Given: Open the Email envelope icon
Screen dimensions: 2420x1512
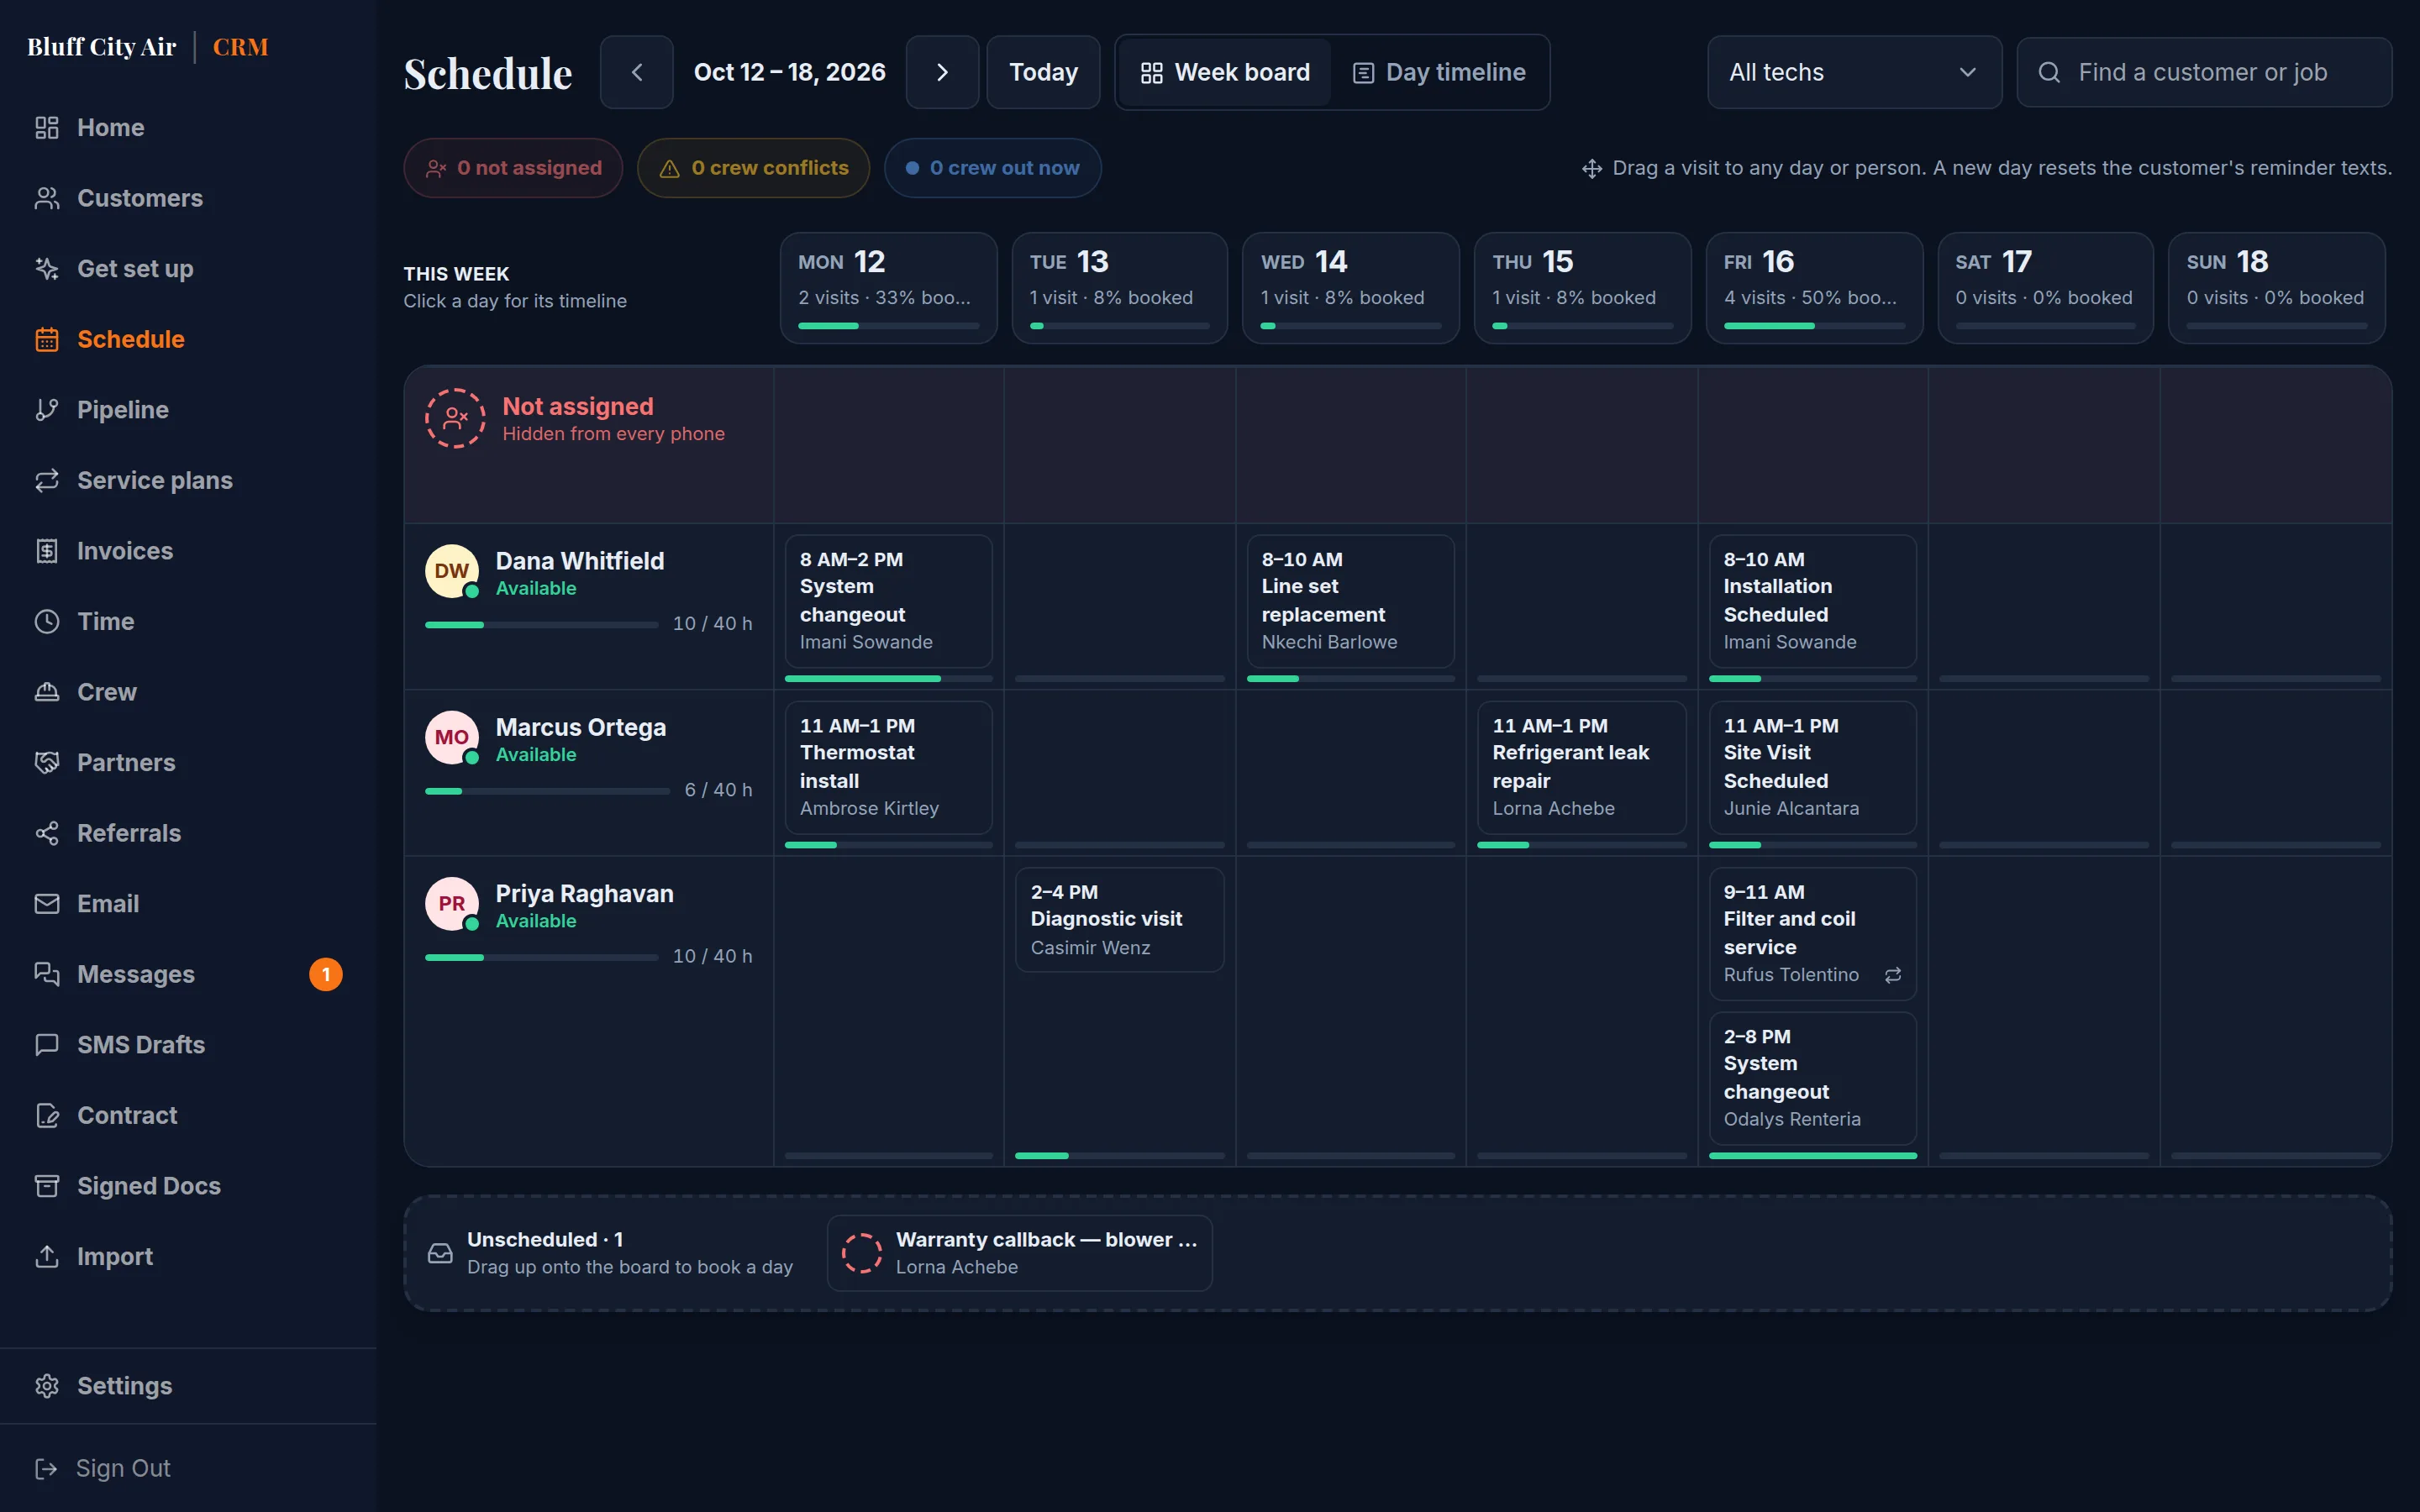Looking at the screenshot, I should [47, 904].
